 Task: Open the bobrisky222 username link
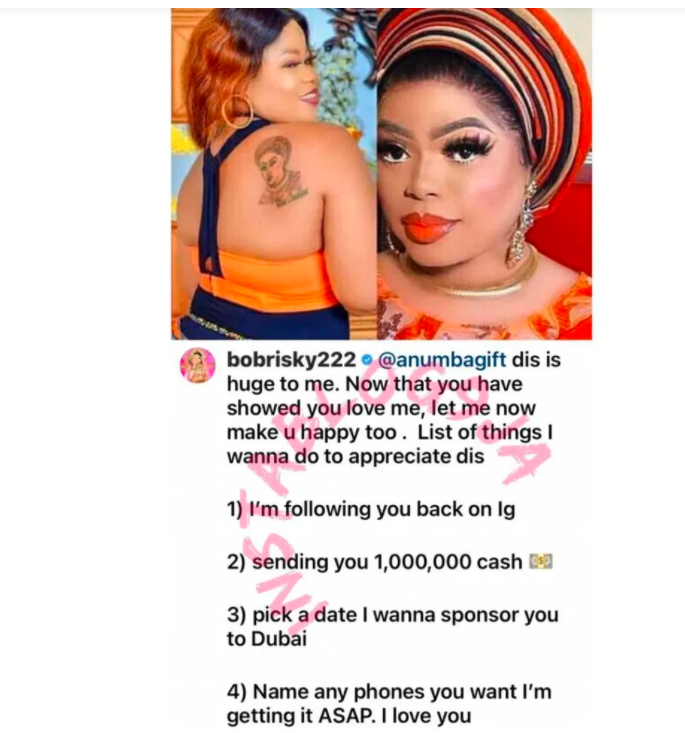point(291,359)
